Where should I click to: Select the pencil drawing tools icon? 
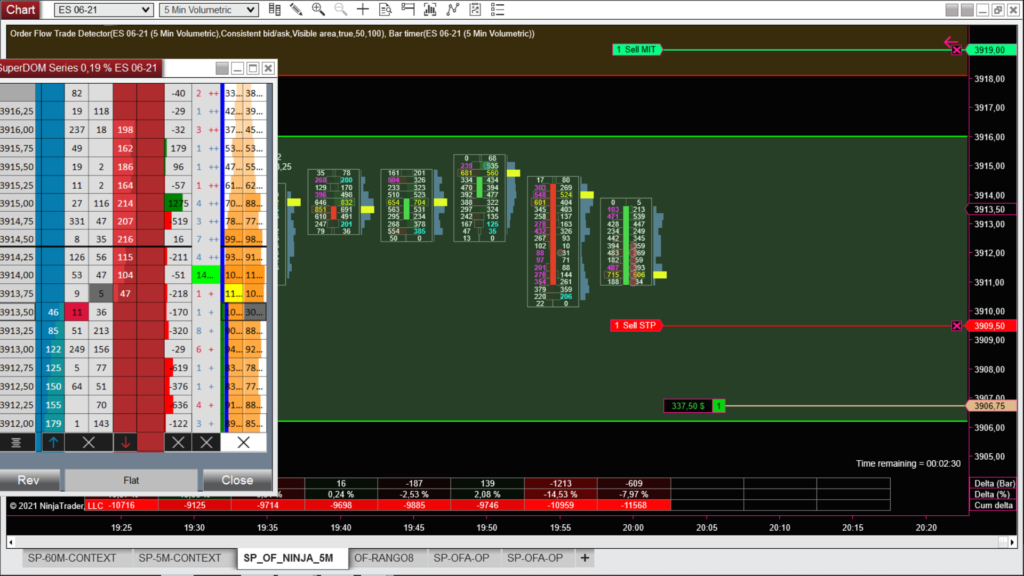pyautogui.click(x=296, y=10)
